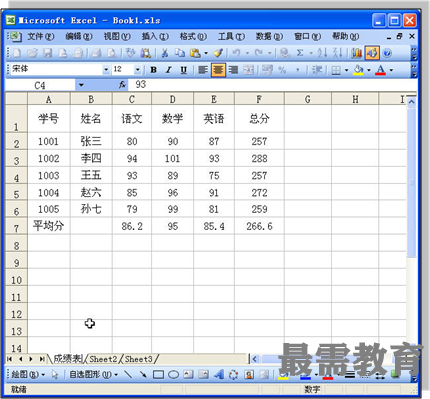
Task: Select row 7 header
Action: click(x=16, y=226)
